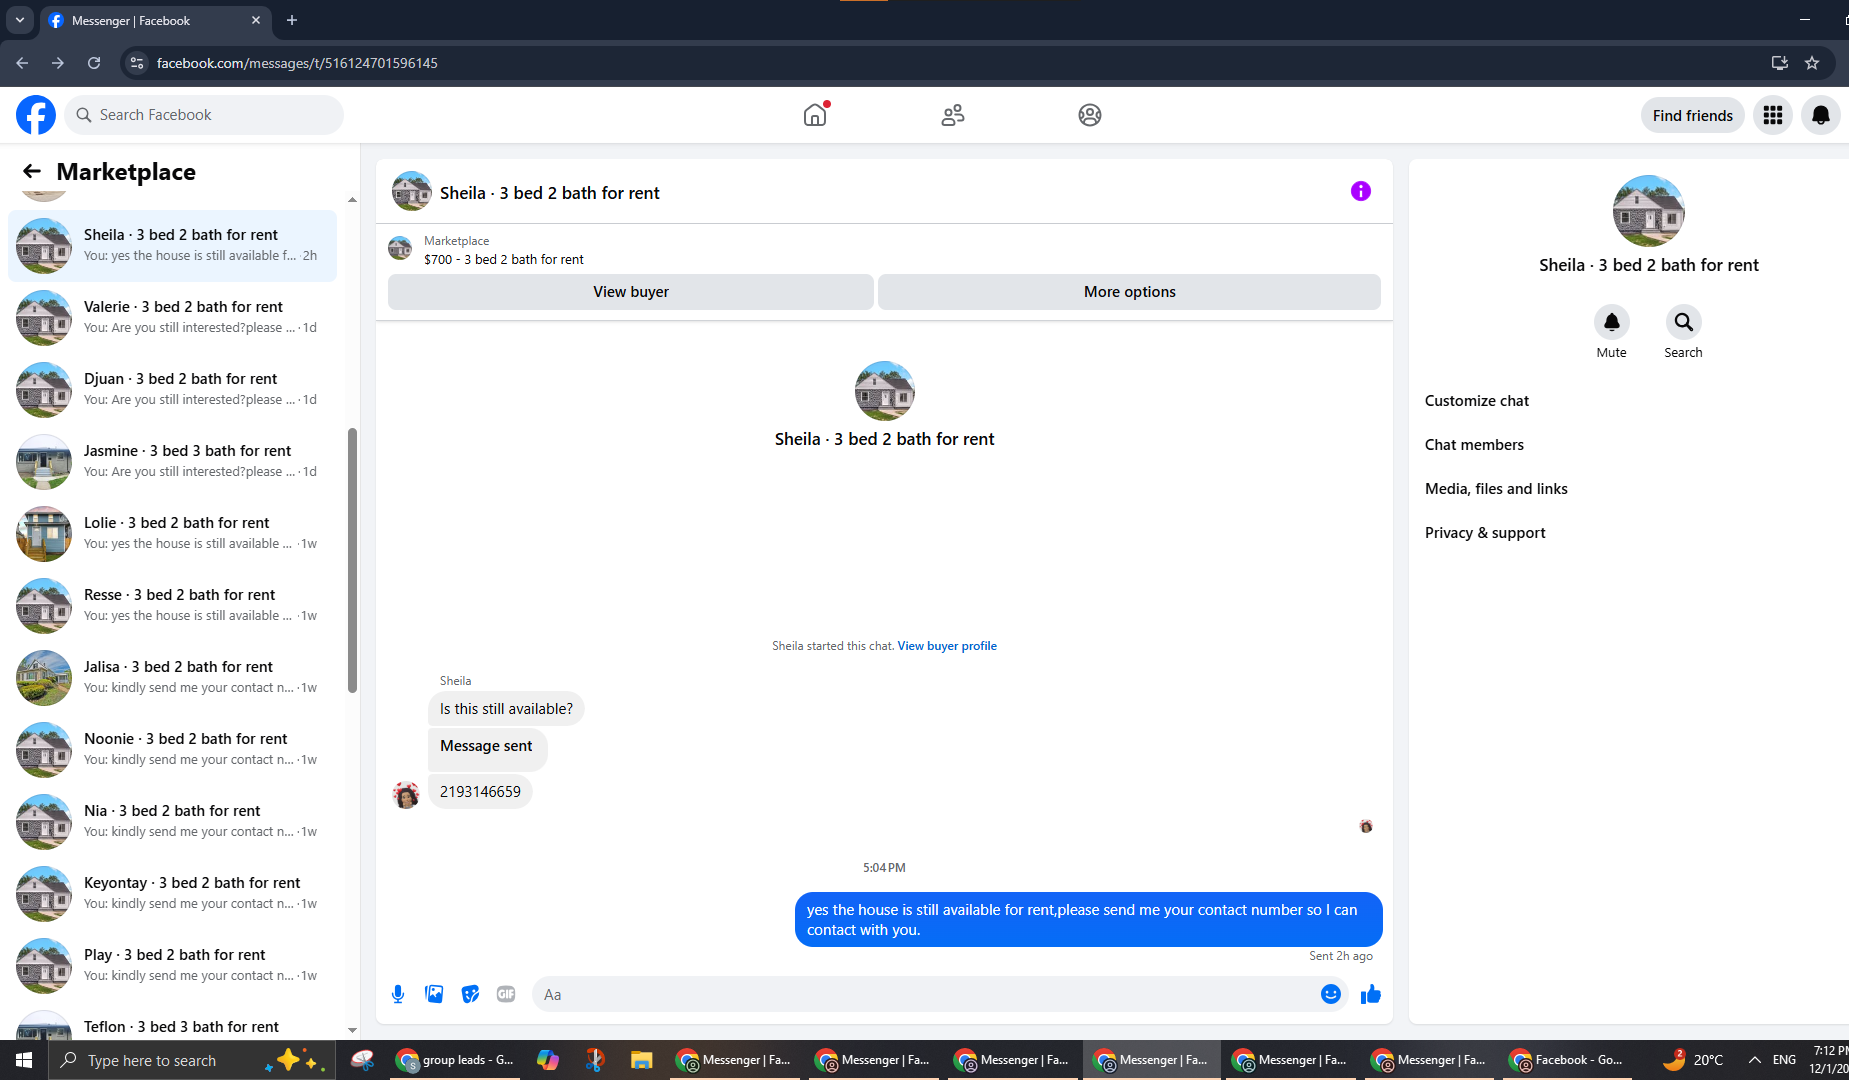This screenshot has height=1080, width=1849.
Task: Click the phone number message 2193146659
Action: (480, 792)
